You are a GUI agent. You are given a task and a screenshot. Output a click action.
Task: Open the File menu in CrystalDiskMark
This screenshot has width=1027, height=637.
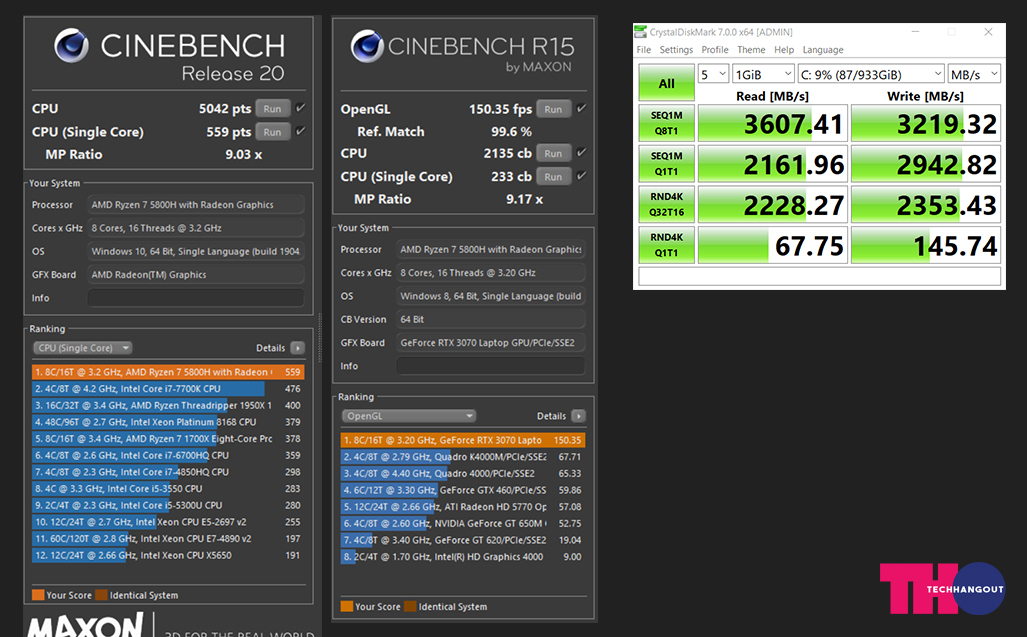pos(644,50)
